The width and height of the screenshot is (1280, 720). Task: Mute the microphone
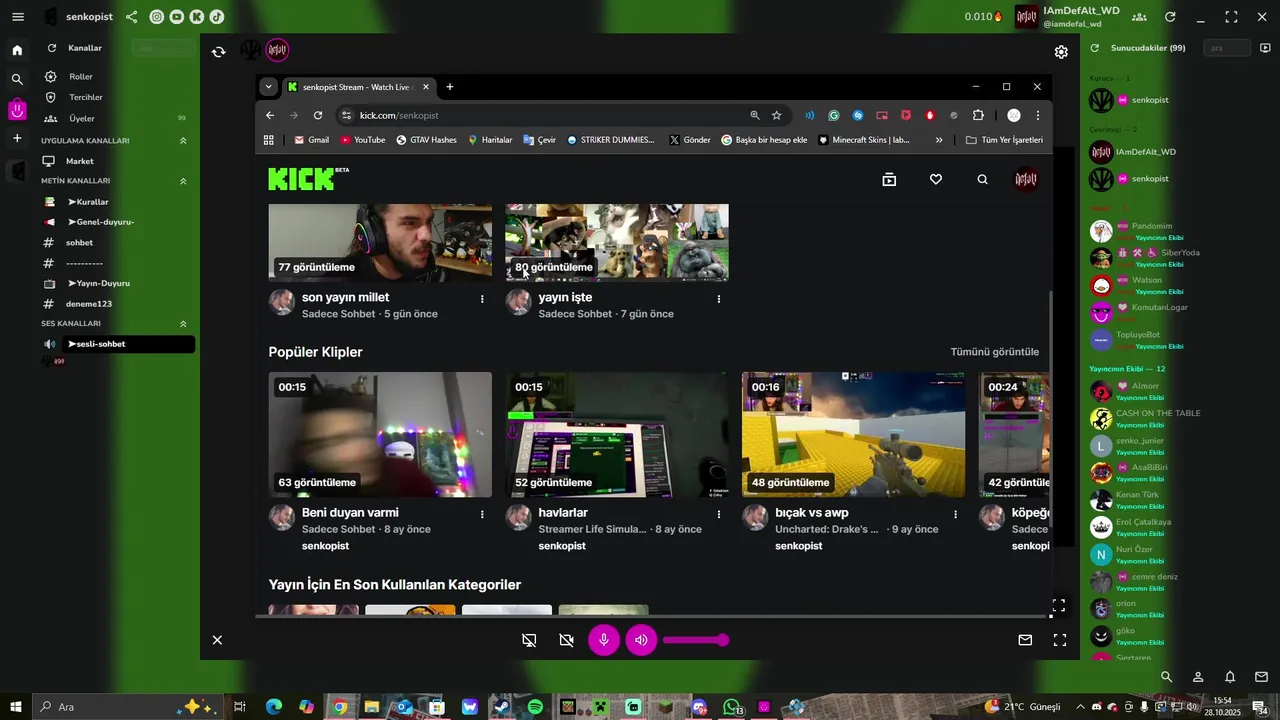click(x=604, y=640)
